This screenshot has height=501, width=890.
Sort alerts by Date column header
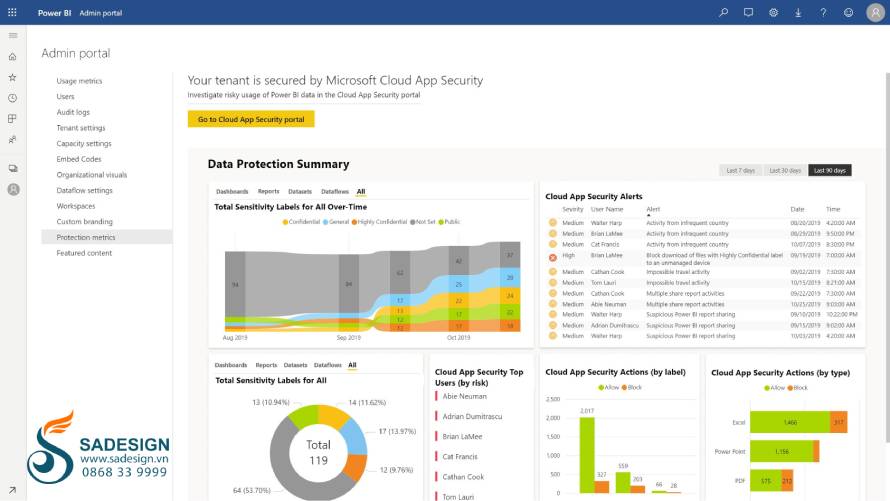point(797,209)
